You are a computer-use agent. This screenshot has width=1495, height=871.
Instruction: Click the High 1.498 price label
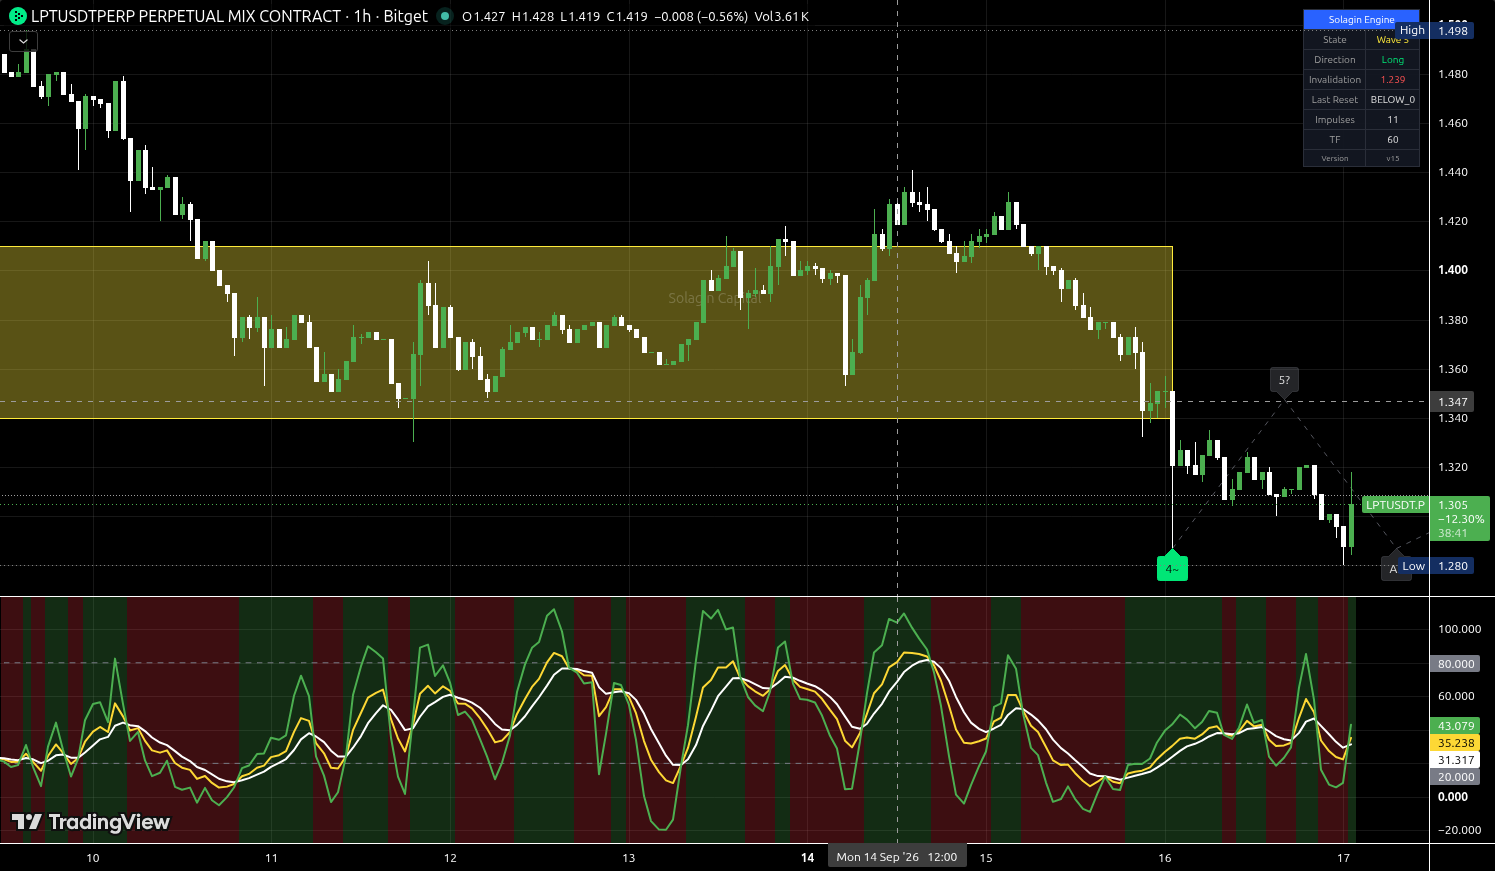(1435, 31)
